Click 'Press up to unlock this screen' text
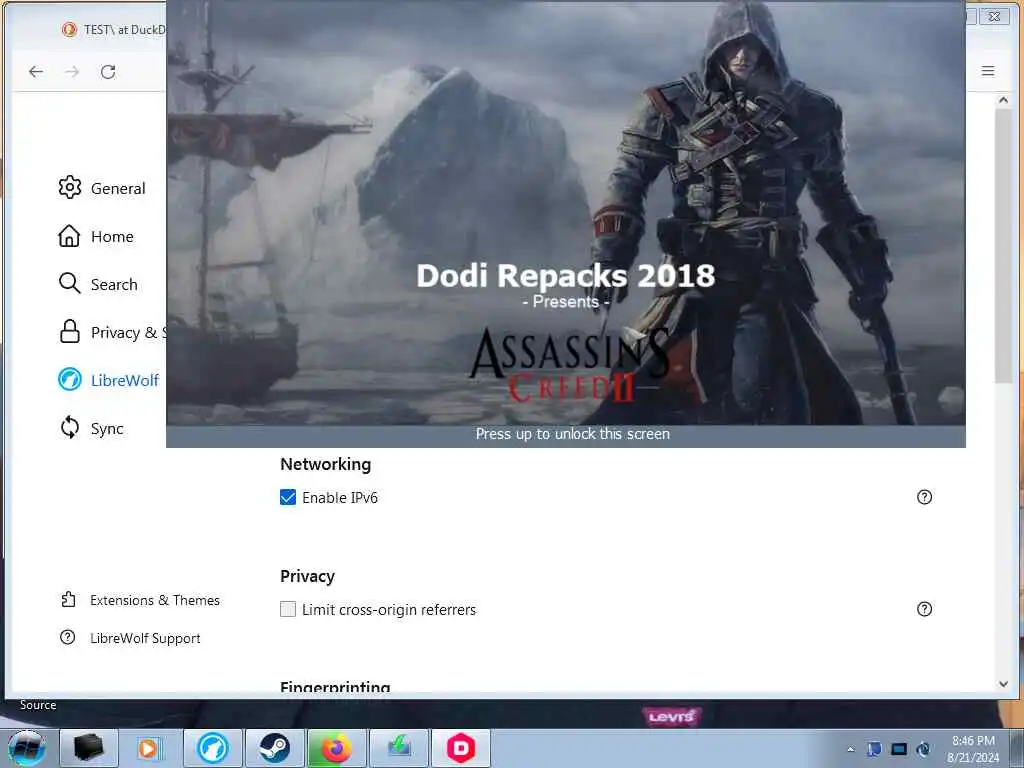Image resolution: width=1024 pixels, height=768 pixels. click(x=573, y=434)
